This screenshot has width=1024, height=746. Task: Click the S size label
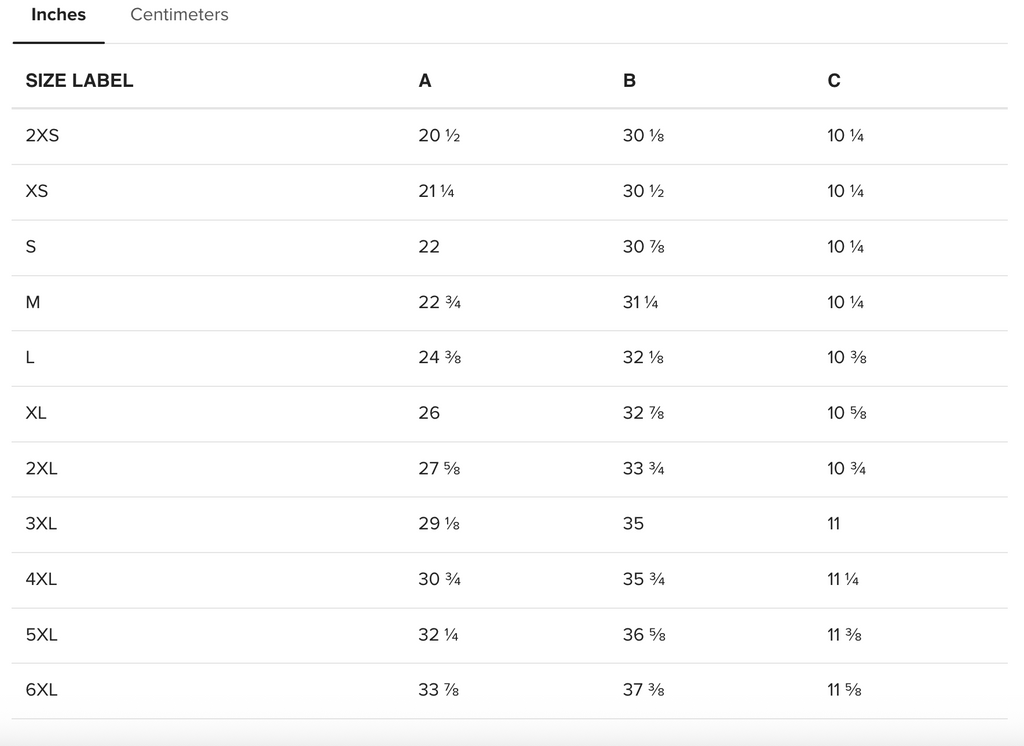[31, 247]
